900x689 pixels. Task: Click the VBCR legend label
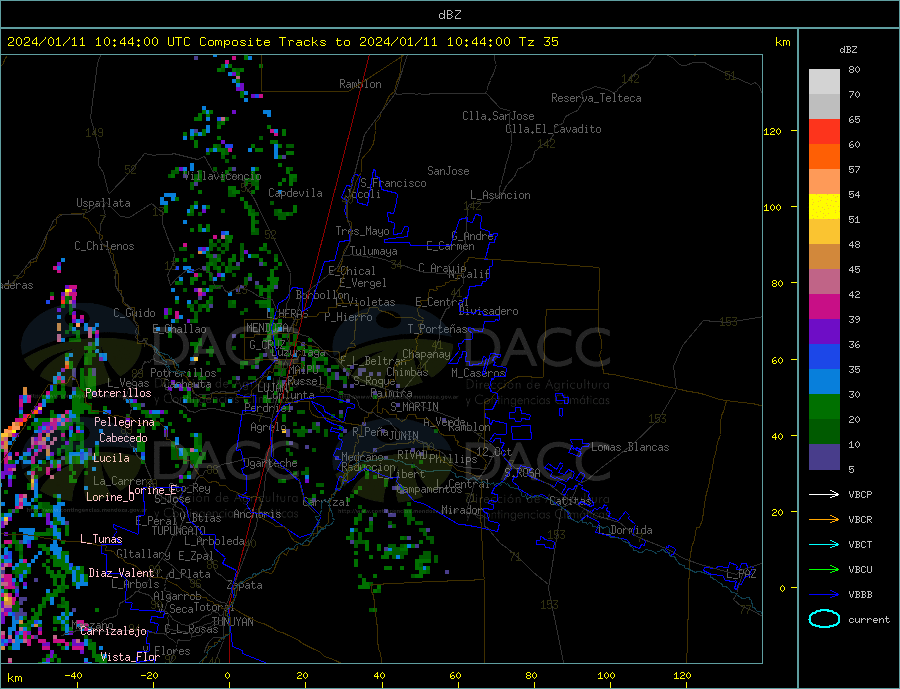pos(860,520)
